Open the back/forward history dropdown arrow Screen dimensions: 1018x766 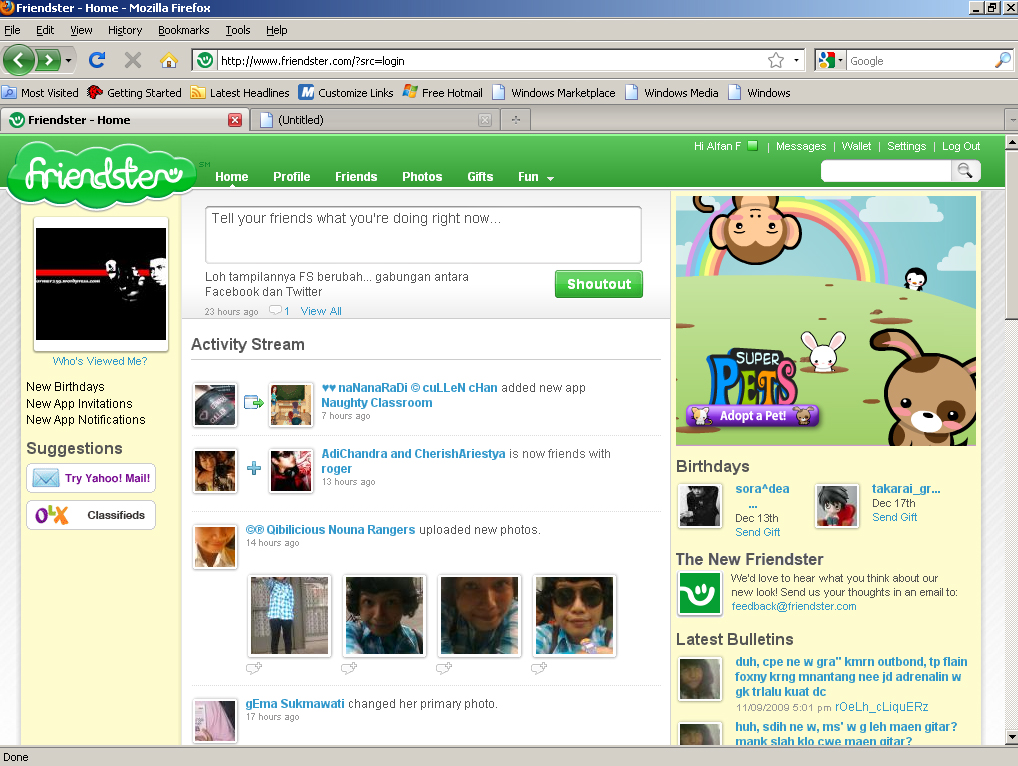point(69,61)
